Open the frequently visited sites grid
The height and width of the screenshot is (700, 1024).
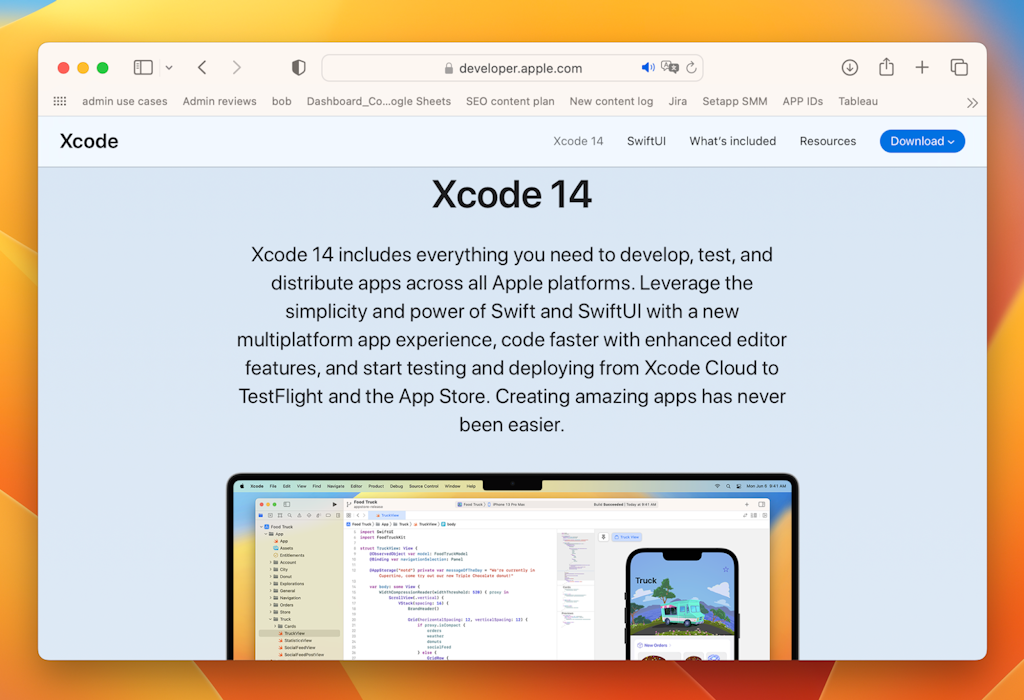tap(59, 101)
